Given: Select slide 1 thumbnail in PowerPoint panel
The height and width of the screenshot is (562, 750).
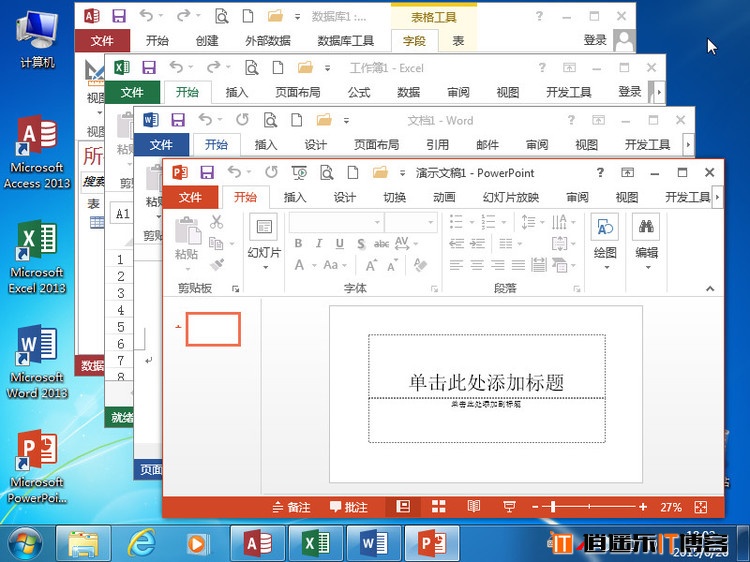Looking at the screenshot, I should (213, 329).
